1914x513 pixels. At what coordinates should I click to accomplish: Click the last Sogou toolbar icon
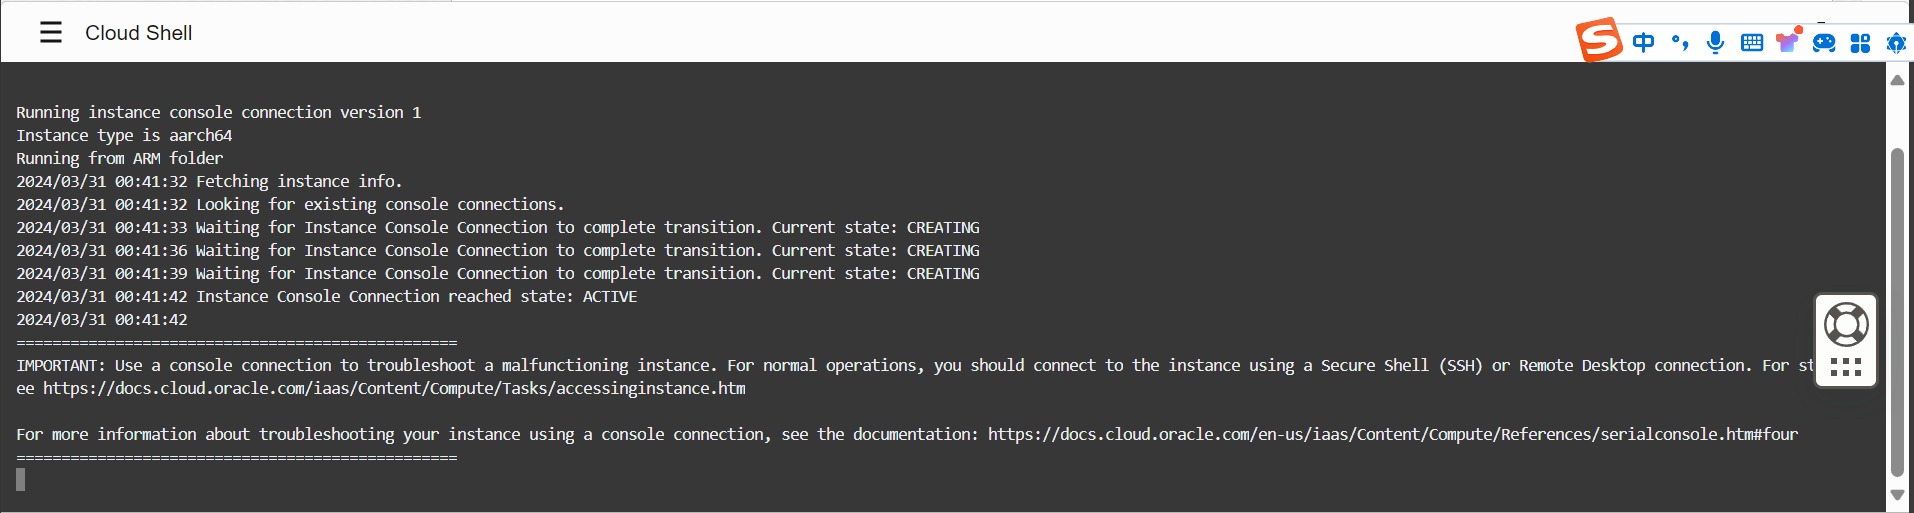(1896, 43)
